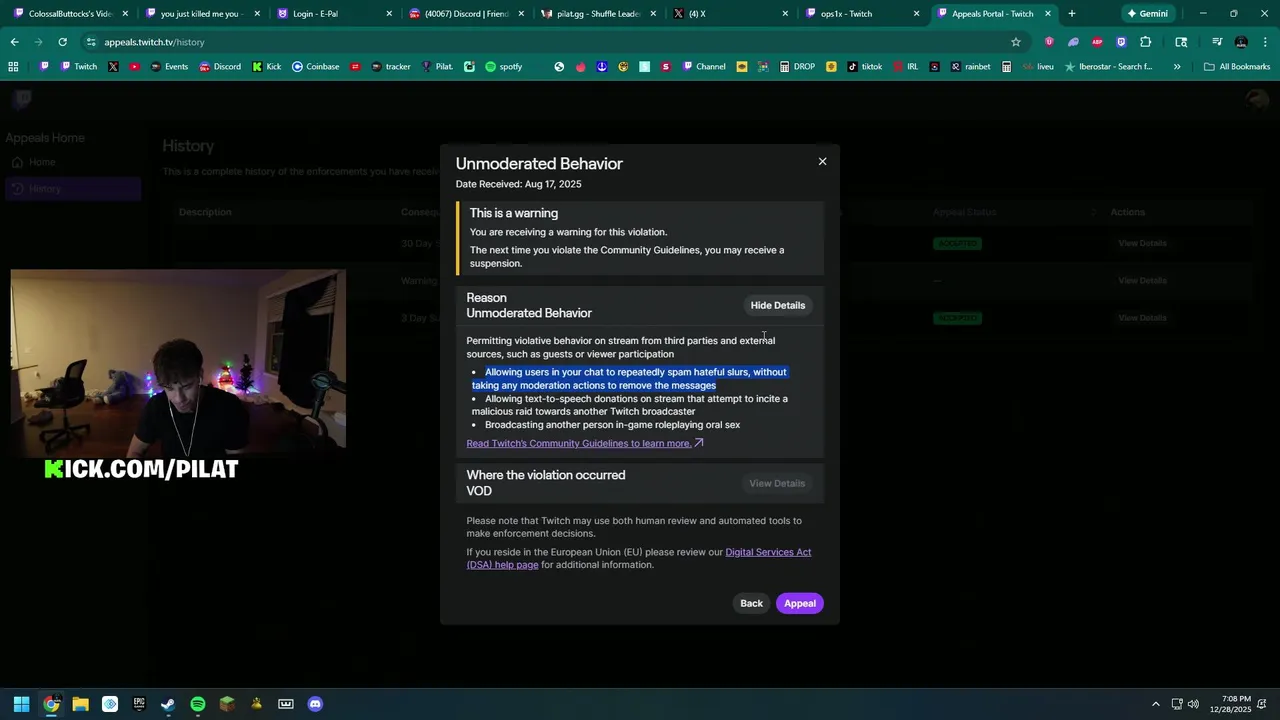The image size is (1280, 720).
Task: Open Discord from the taskbar
Action: coord(315,704)
